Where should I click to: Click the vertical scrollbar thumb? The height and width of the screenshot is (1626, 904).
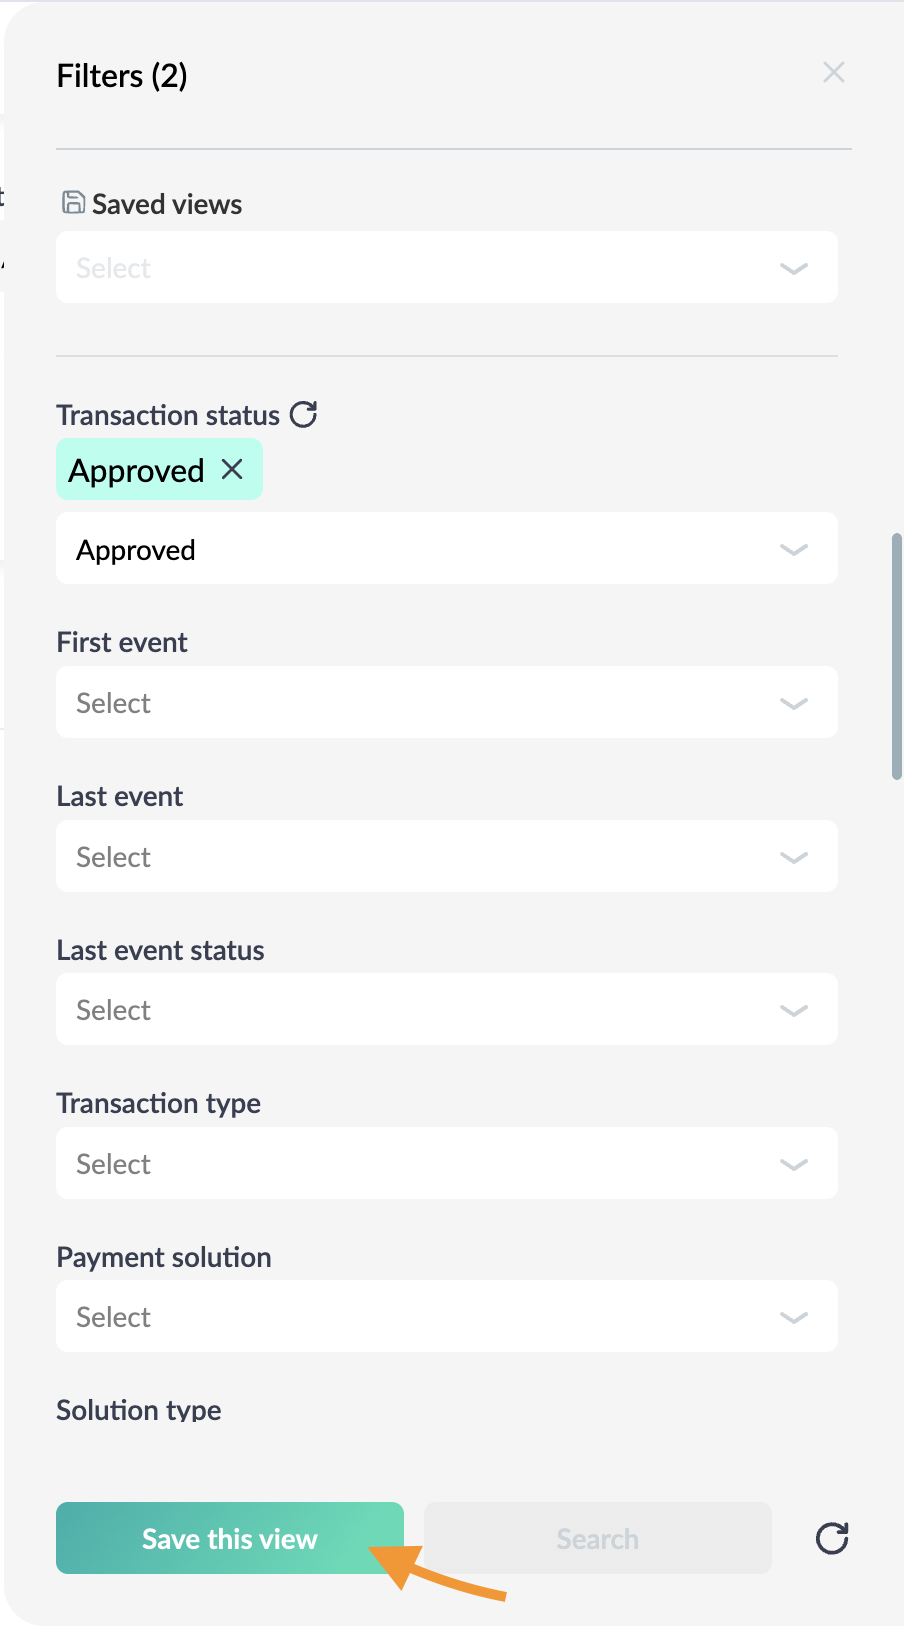click(x=897, y=656)
